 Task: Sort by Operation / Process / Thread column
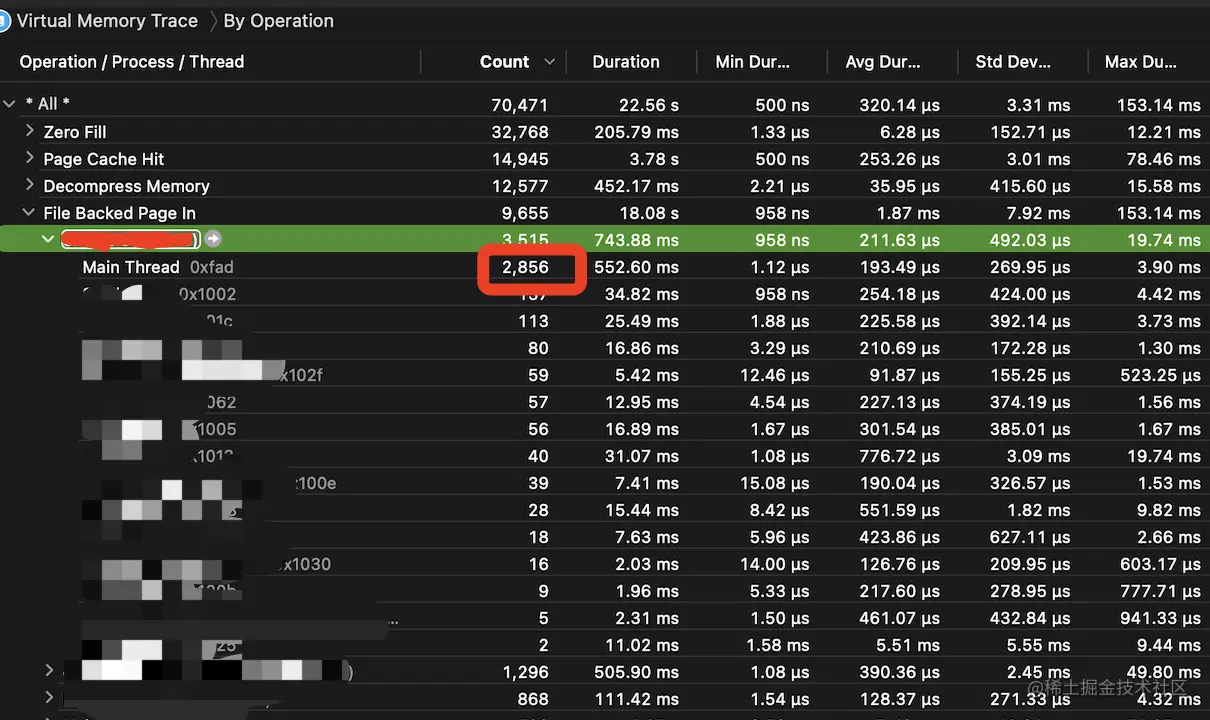point(132,62)
